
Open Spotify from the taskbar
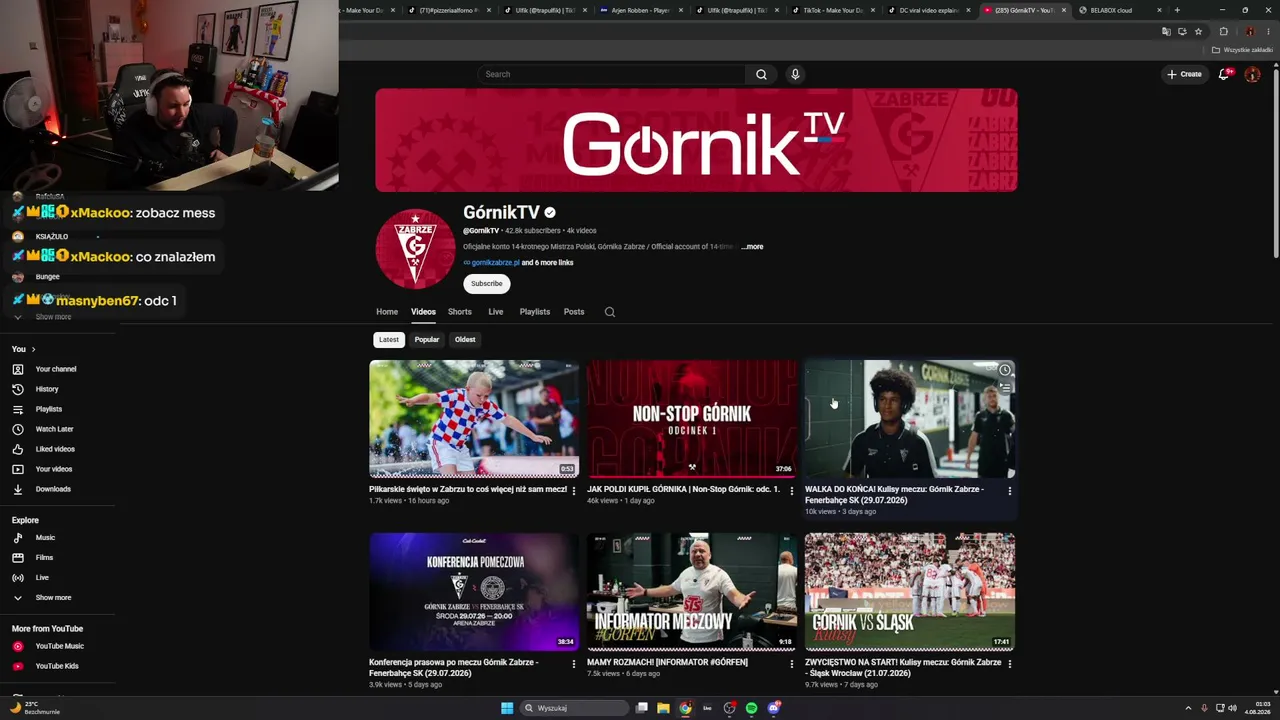tap(752, 708)
